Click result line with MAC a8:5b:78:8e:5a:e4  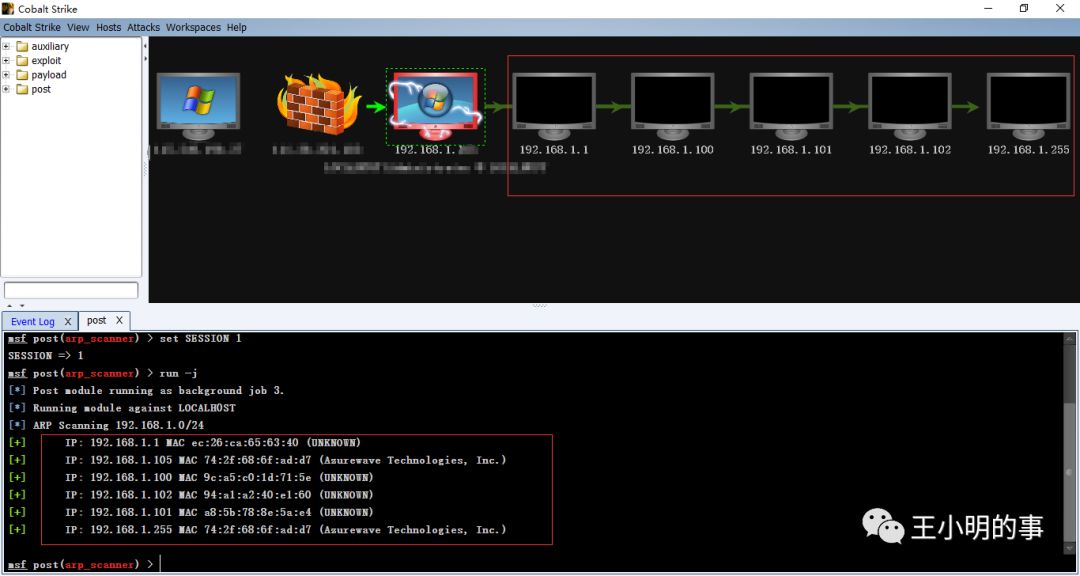point(191,512)
